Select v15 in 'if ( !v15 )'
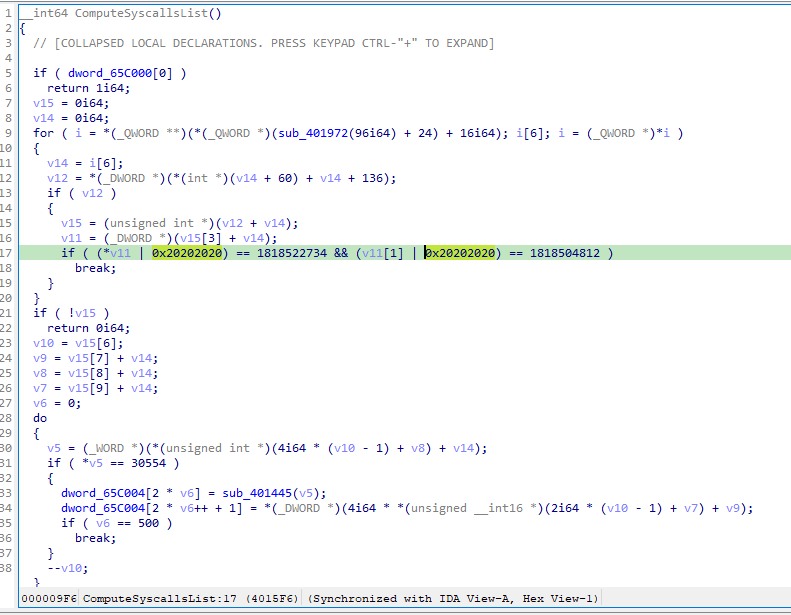791x615 pixels. click(85, 313)
